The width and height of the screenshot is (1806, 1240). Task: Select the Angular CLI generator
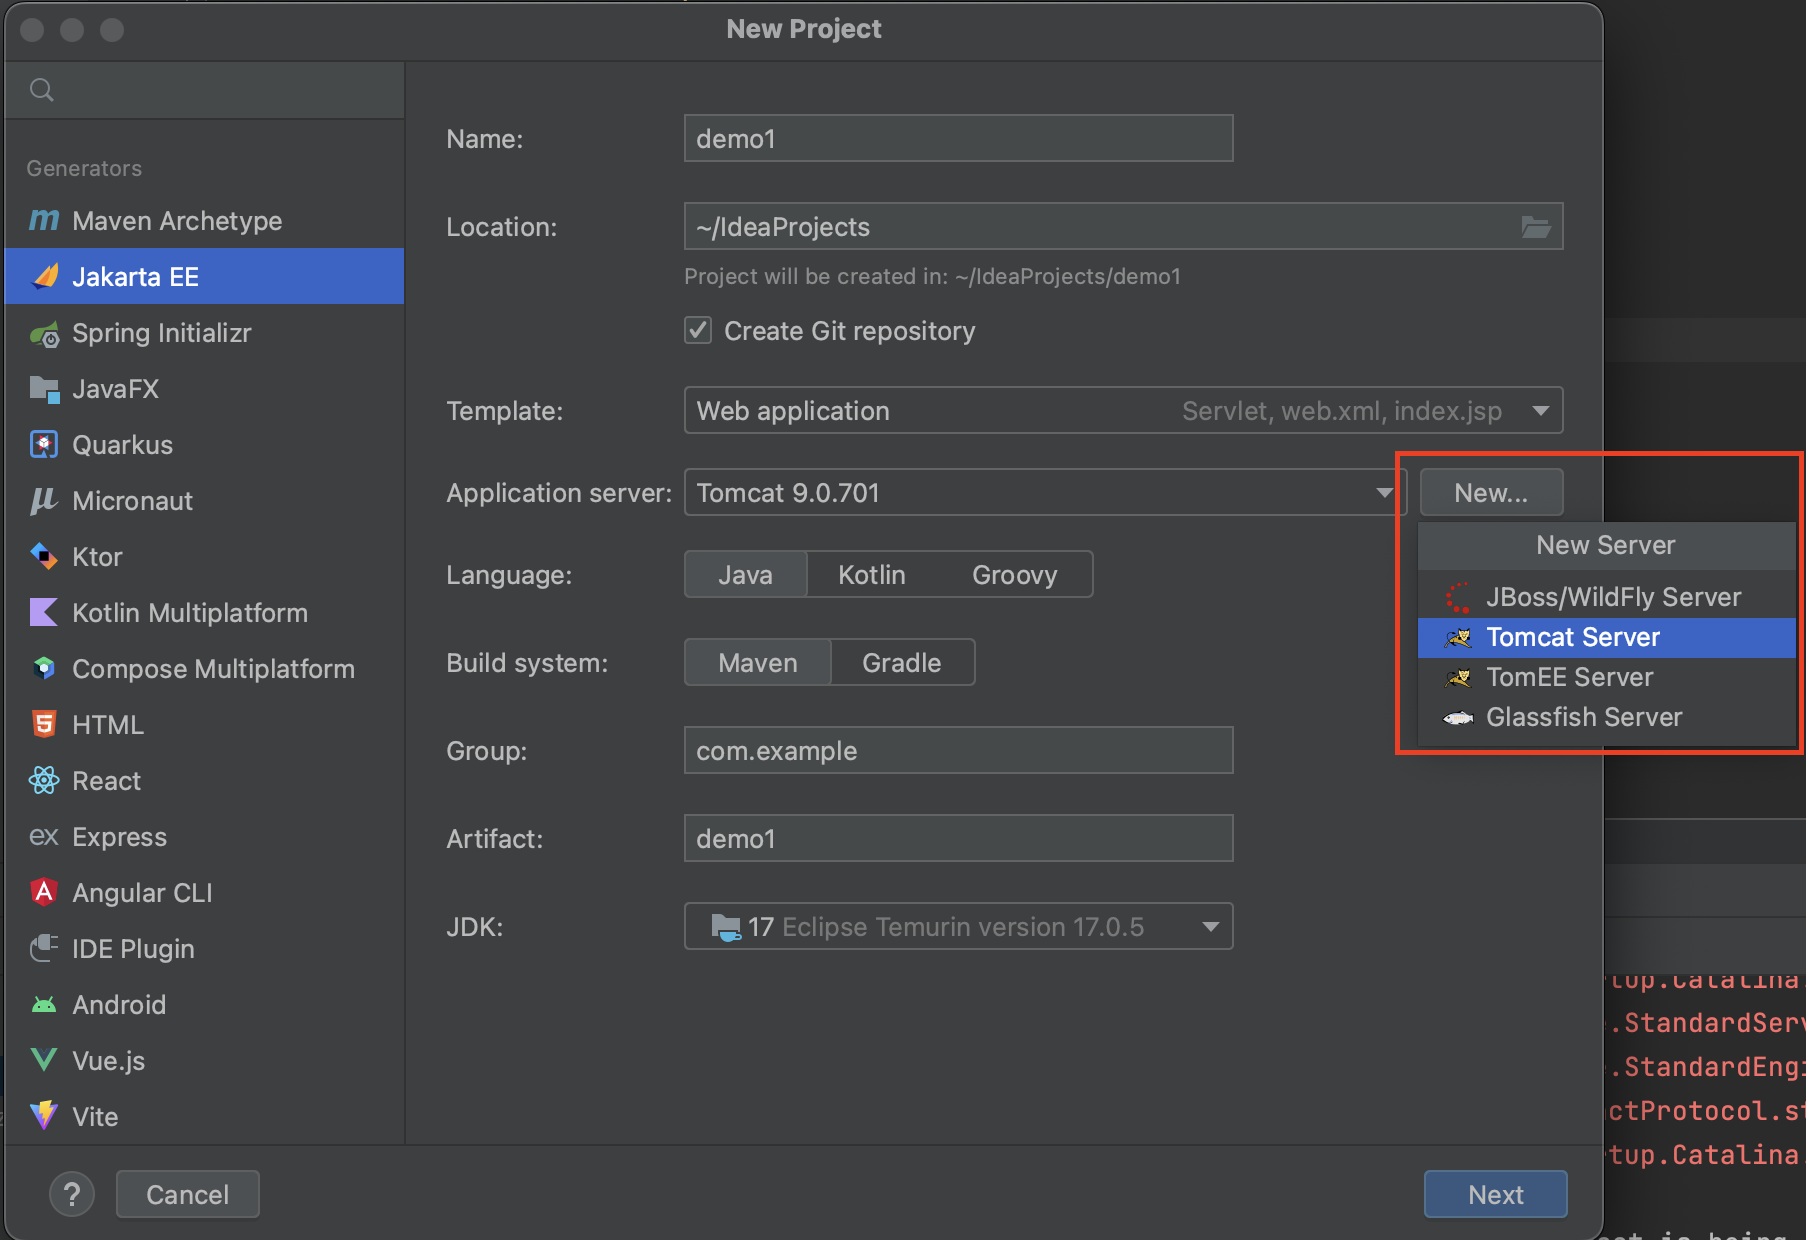point(205,893)
